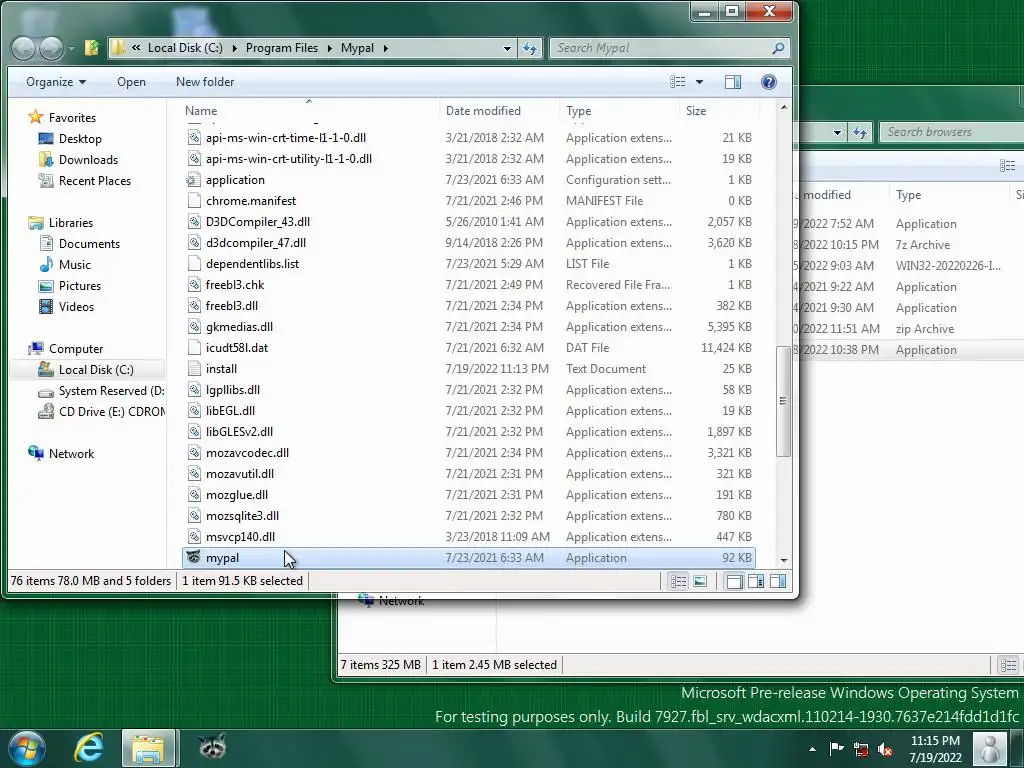This screenshot has height=768, width=1024.
Task: Open Documents library
Action: click(89, 244)
